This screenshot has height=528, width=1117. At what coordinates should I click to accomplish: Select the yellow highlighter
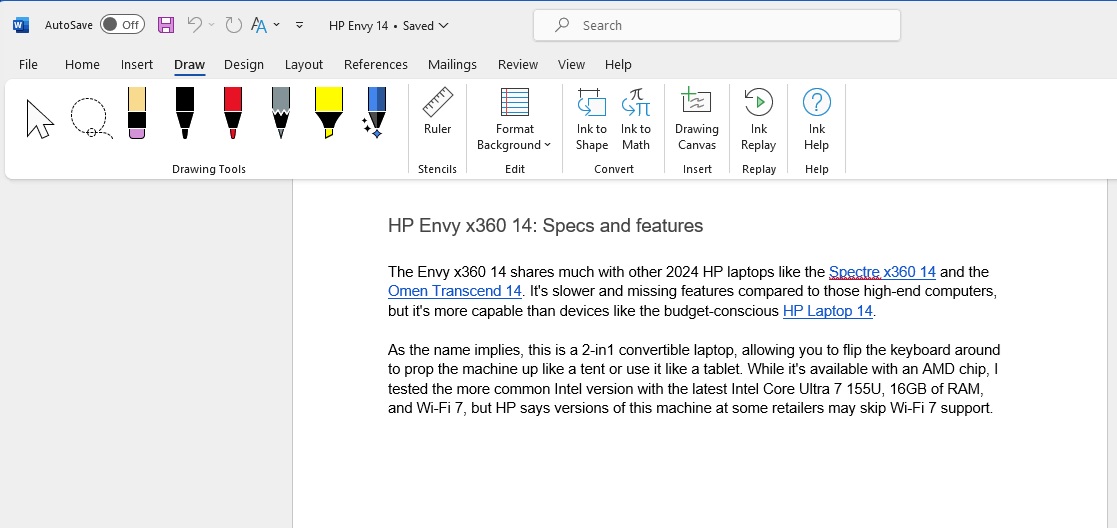[x=328, y=113]
